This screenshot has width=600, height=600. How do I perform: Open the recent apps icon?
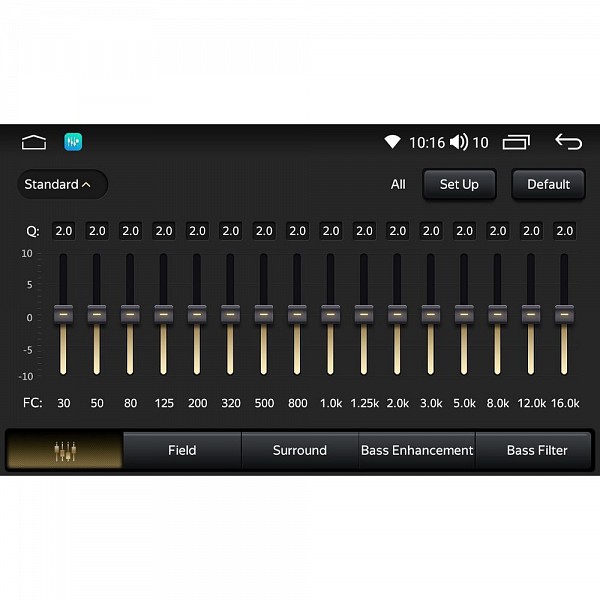(x=516, y=142)
